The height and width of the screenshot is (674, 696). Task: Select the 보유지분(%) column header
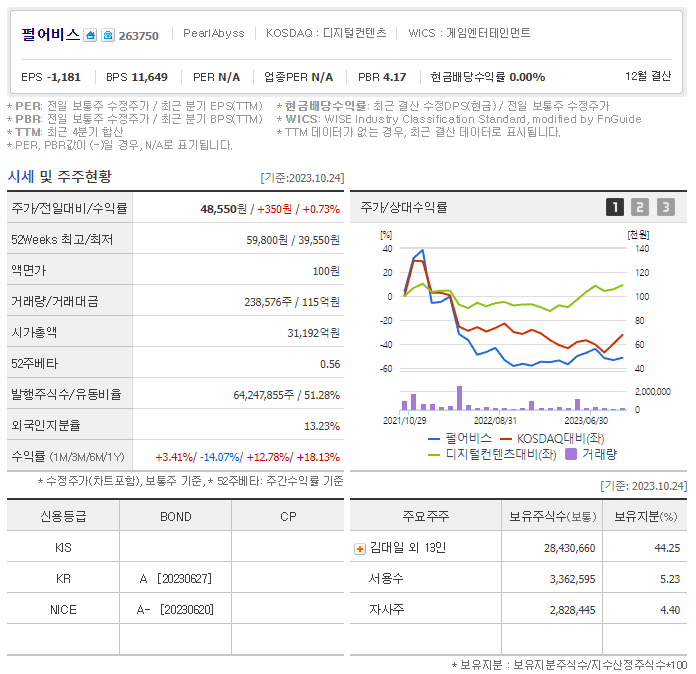pyautogui.click(x=645, y=516)
